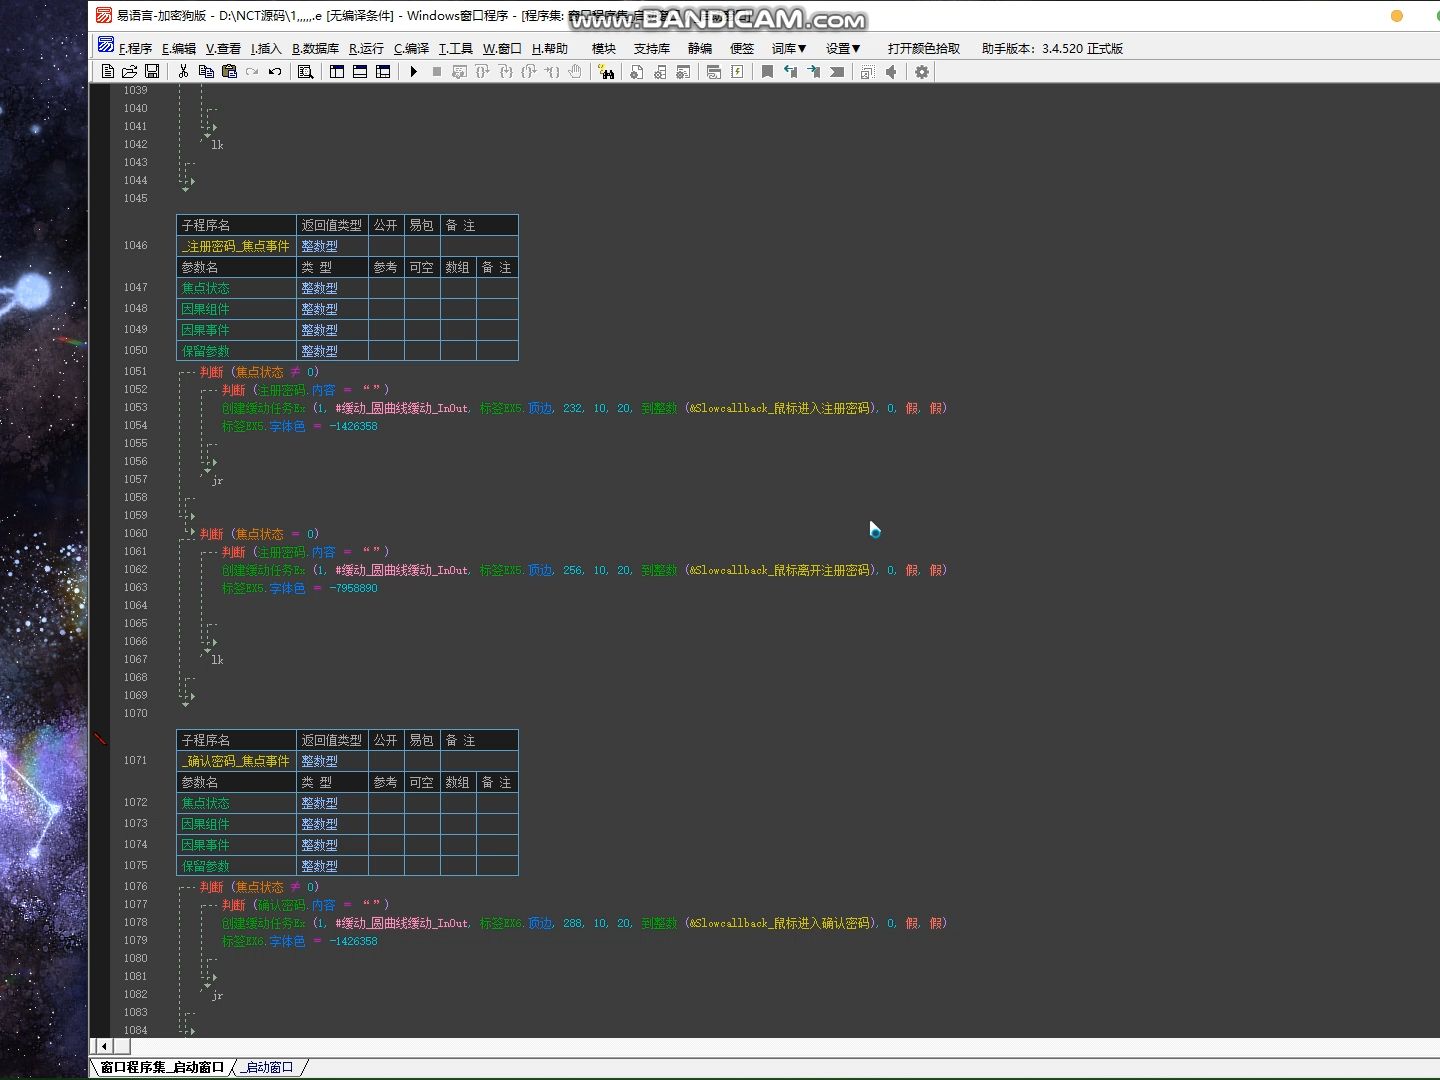1440x1080 pixels.
Task: Click the Stop square toolbar icon
Action: pyautogui.click(x=437, y=72)
